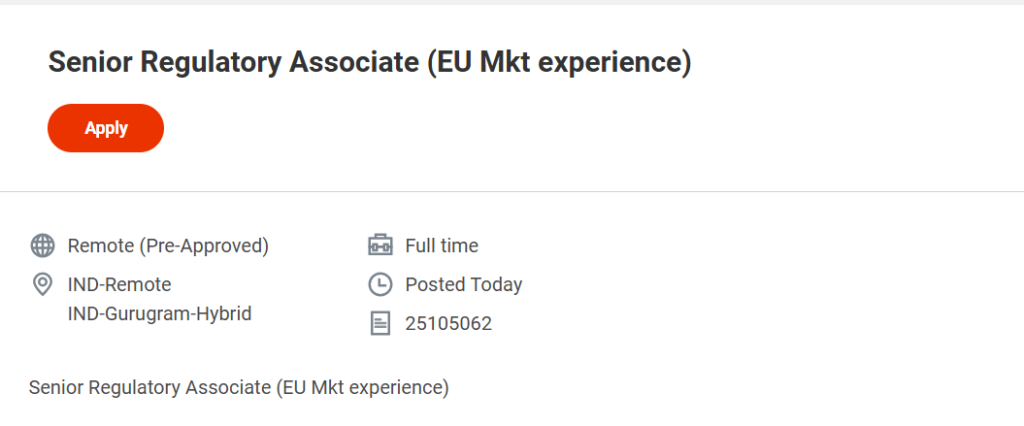Screen dimensions: 1024x426
Task: Click the clock posted-date icon
Action: click(x=380, y=285)
